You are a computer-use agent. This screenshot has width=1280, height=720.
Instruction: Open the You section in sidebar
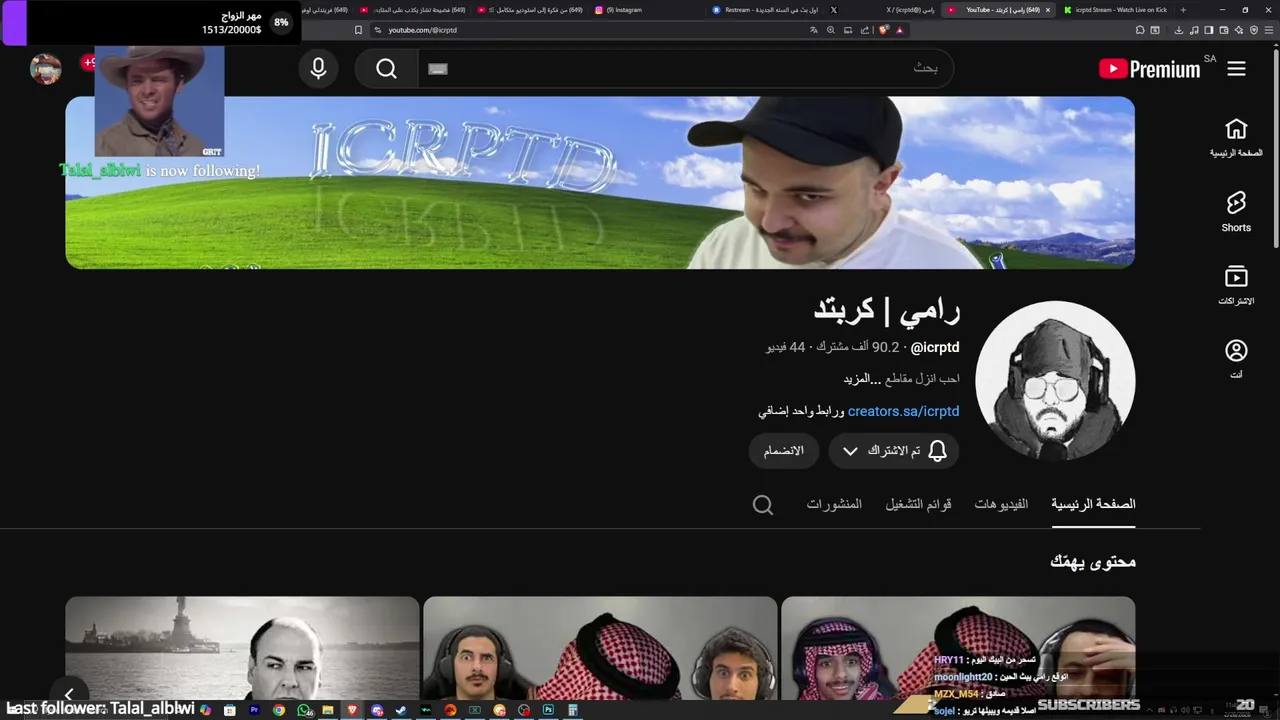[1236, 359]
